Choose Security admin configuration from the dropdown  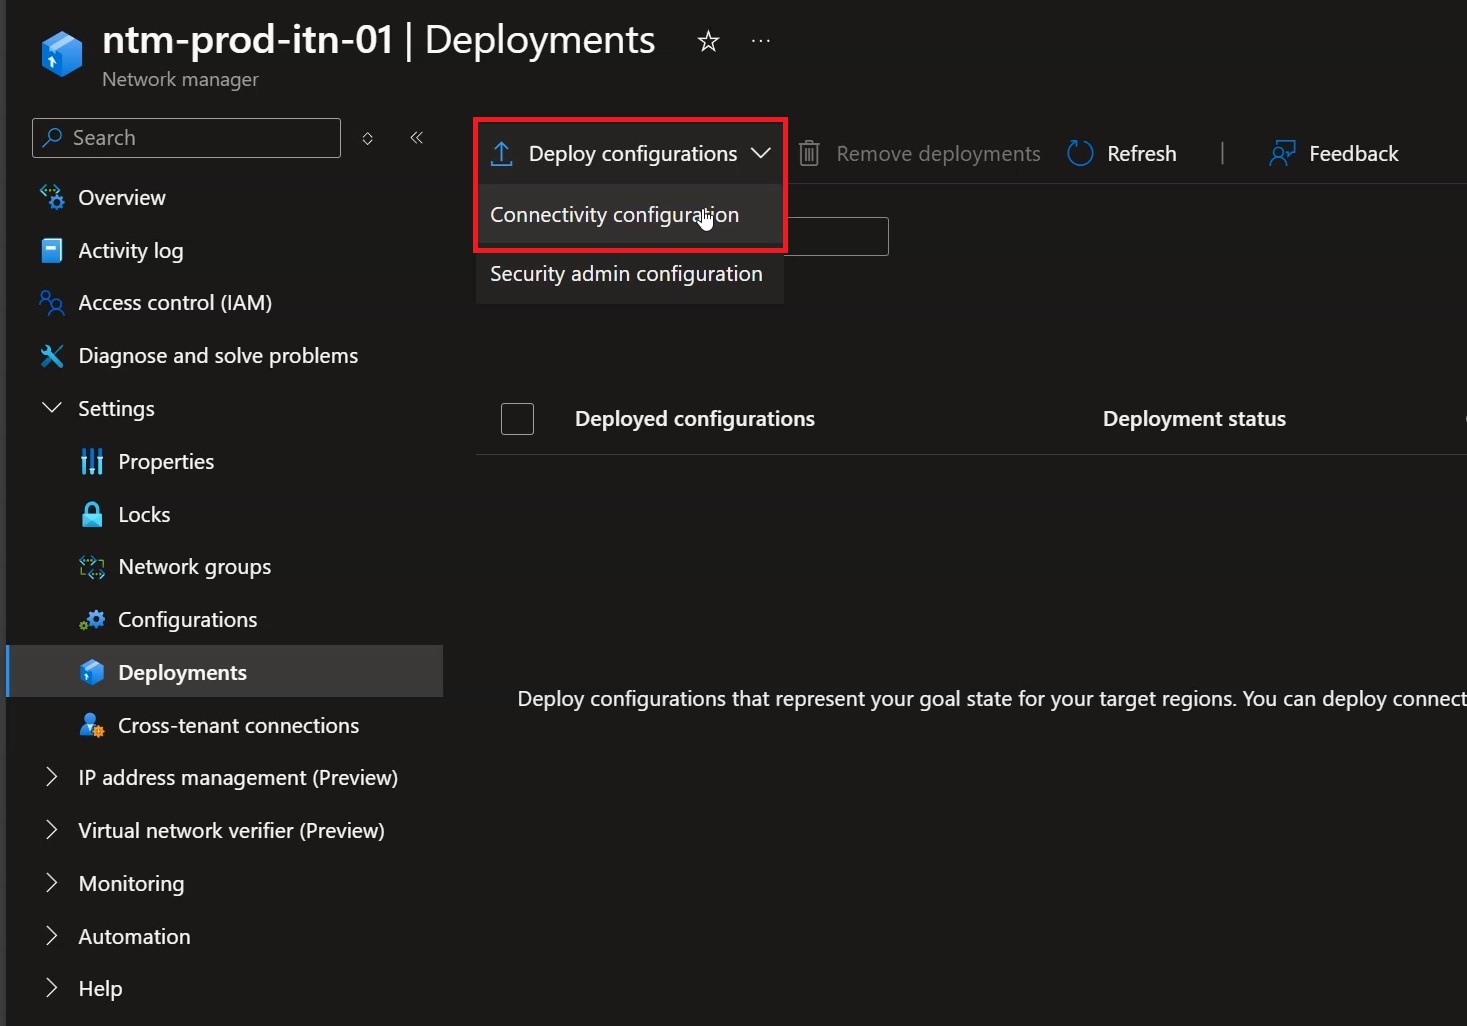point(630,274)
